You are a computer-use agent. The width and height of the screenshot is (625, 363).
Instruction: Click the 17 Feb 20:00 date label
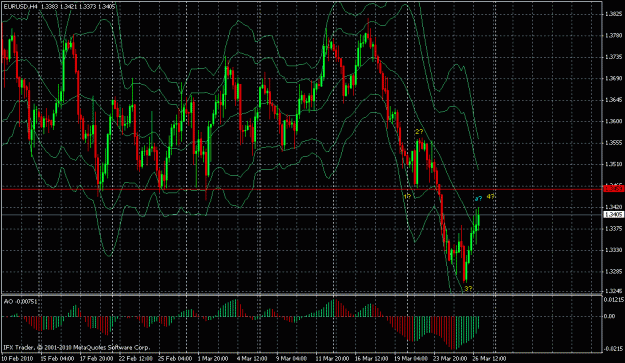[x=96, y=358]
